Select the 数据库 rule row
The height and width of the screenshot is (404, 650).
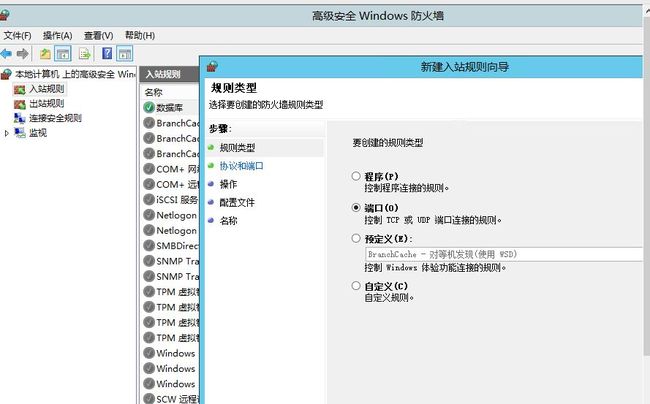tap(171, 108)
